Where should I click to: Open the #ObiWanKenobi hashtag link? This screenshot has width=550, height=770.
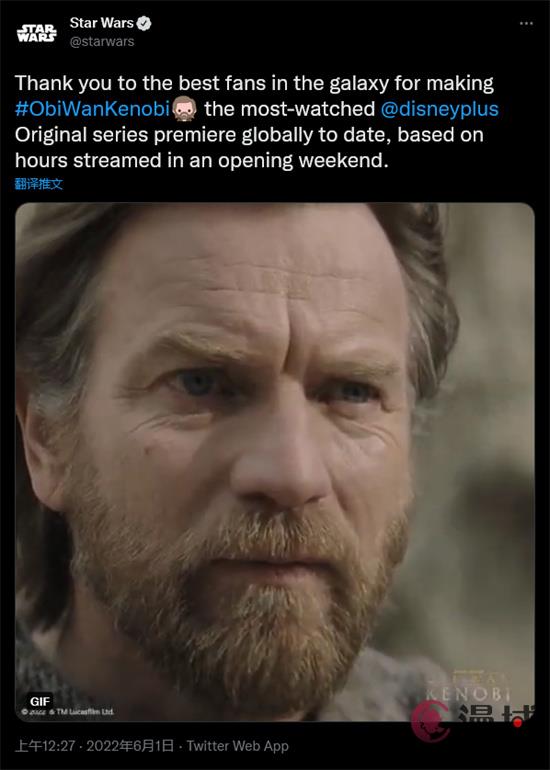click(92, 109)
